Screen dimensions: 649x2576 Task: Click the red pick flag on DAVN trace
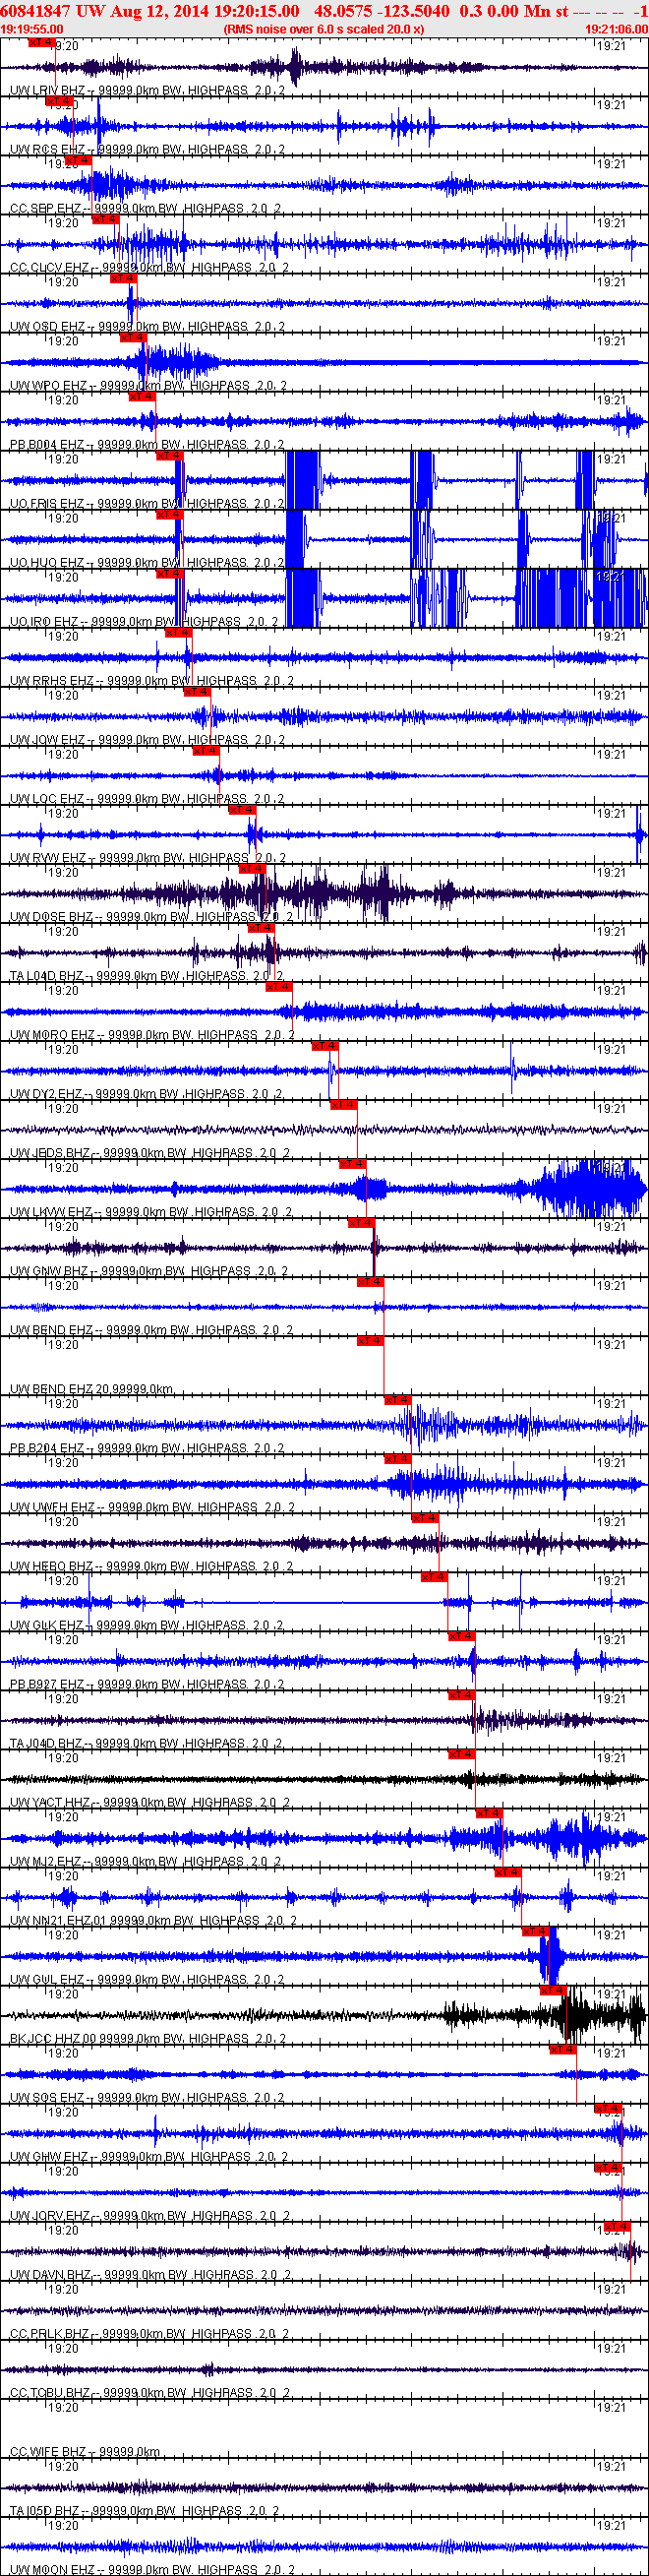click(x=617, y=2225)
